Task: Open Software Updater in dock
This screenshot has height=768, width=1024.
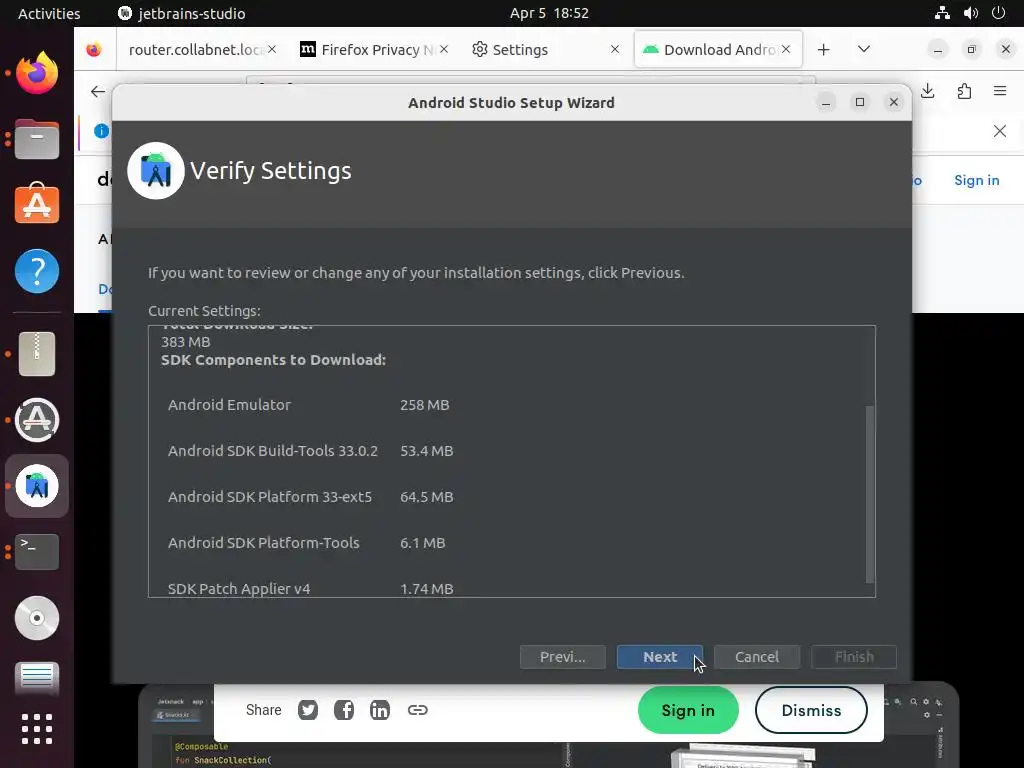Action: coord(37,420)
